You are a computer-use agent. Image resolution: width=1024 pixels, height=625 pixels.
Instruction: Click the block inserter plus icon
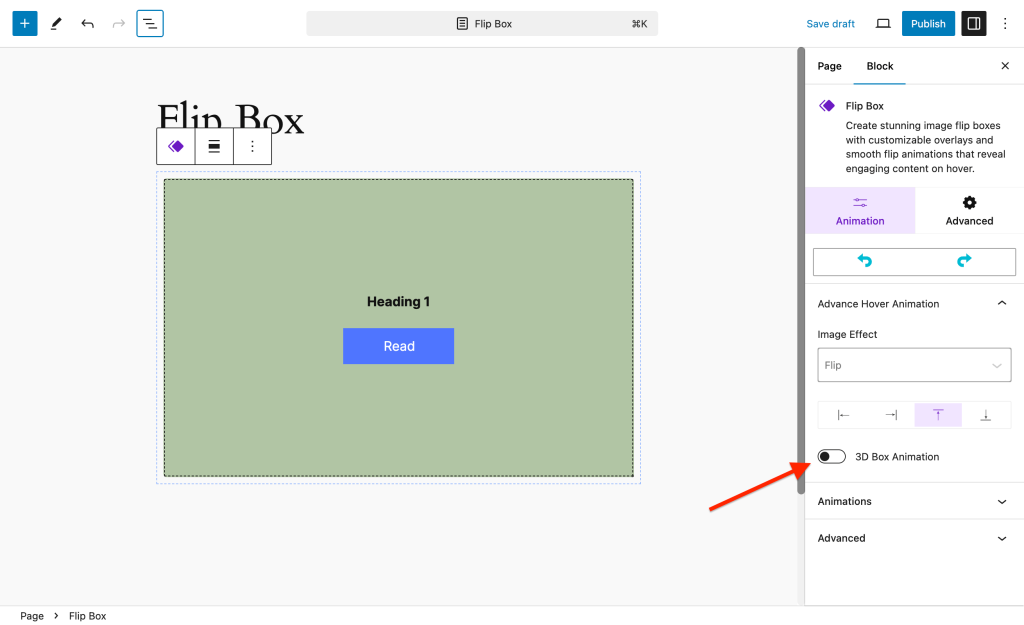point(25,23)
